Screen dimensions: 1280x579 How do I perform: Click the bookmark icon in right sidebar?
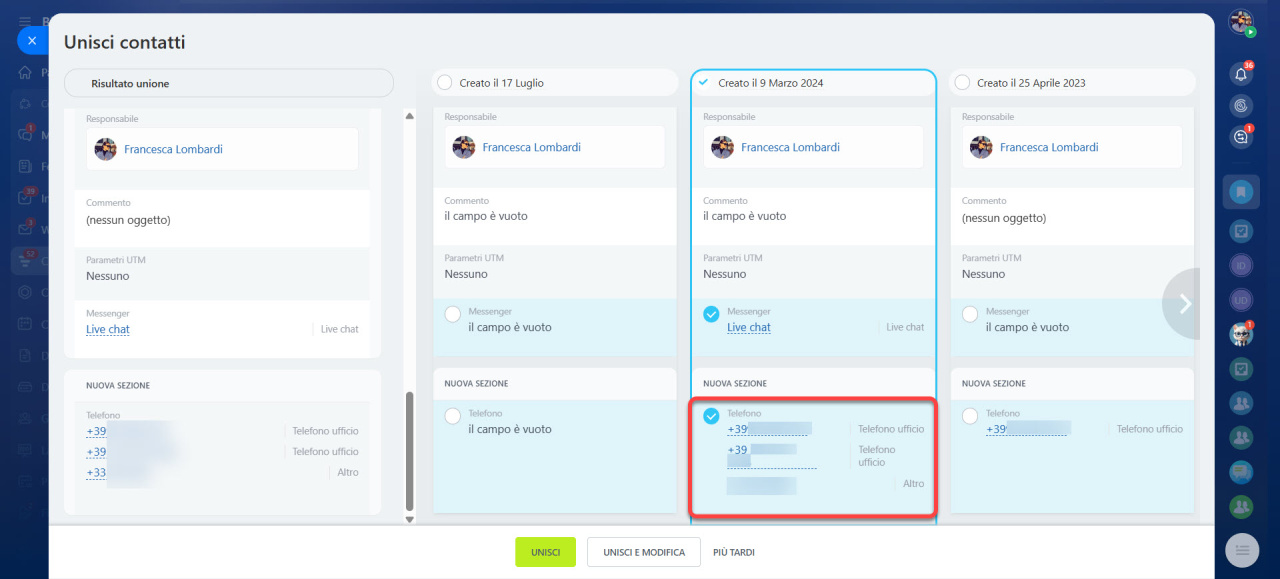1241,191
